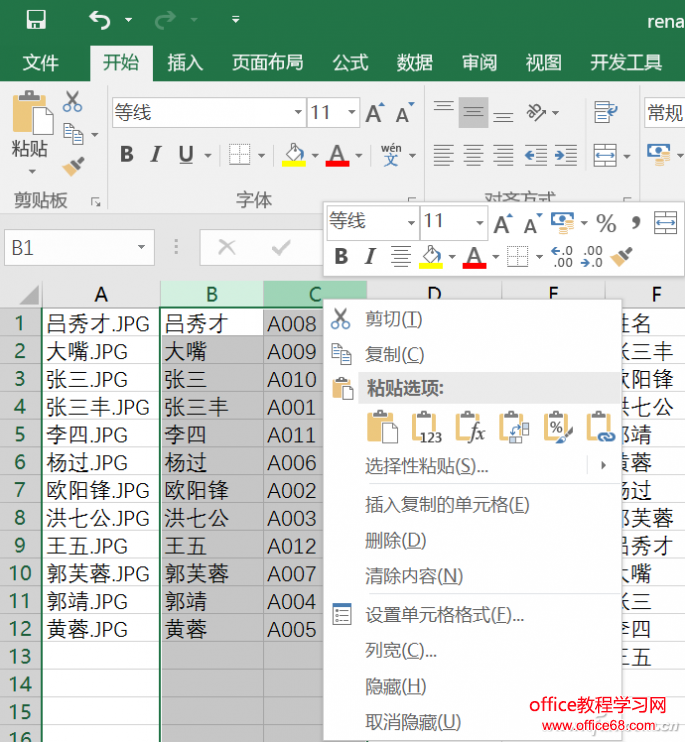Click the Select All corner triangle
Image resolution: width=685 pixels, height=742 pixels.
tap(28, 296)
